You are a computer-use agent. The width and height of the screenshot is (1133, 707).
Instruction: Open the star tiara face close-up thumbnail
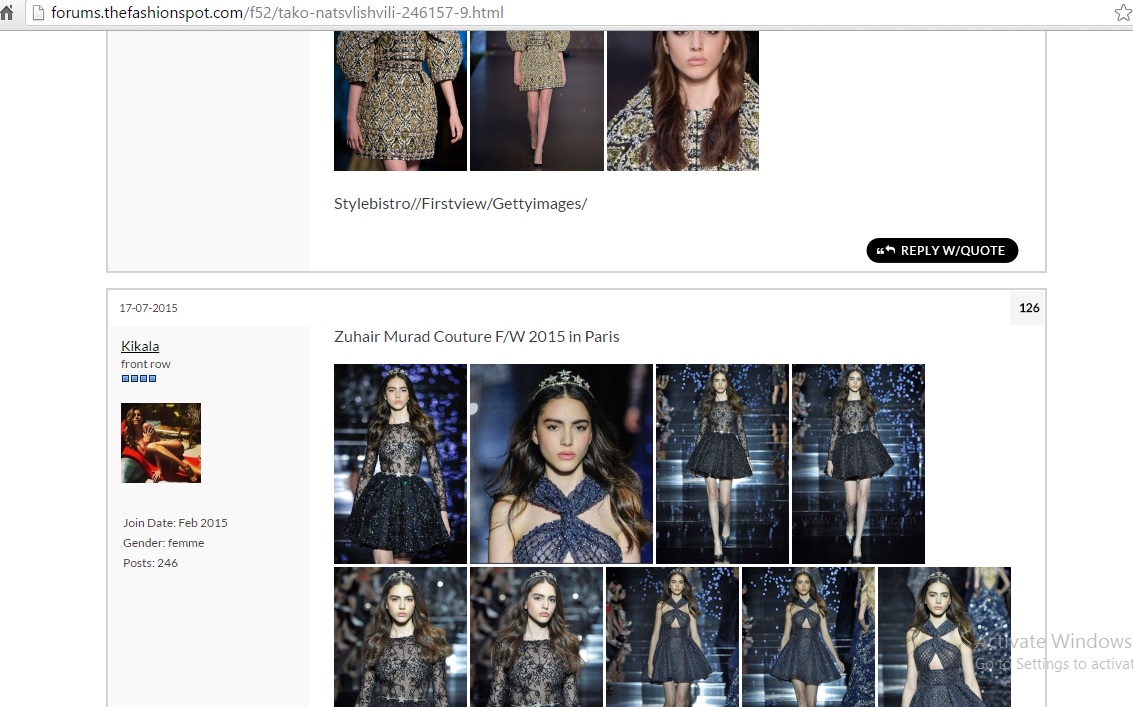click(561, 463)
